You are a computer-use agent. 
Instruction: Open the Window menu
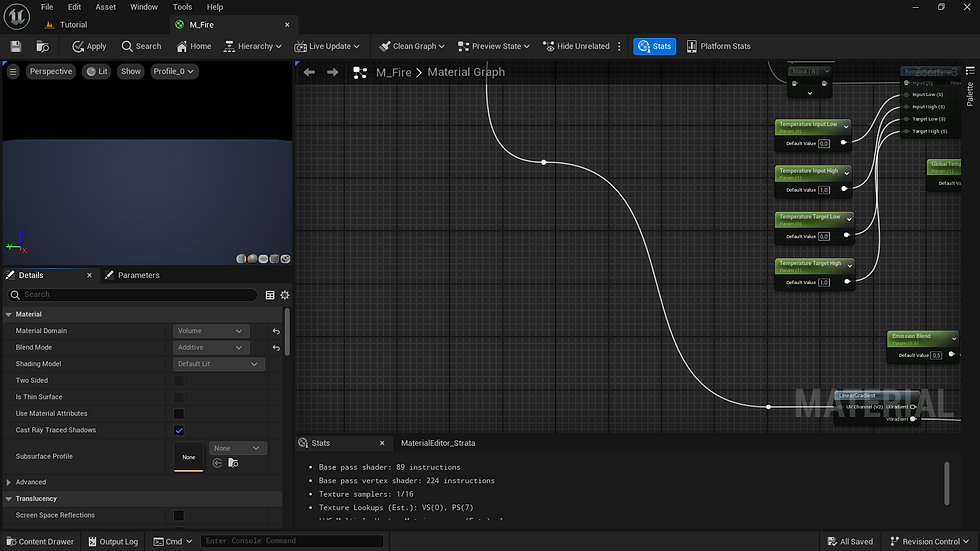144,7
